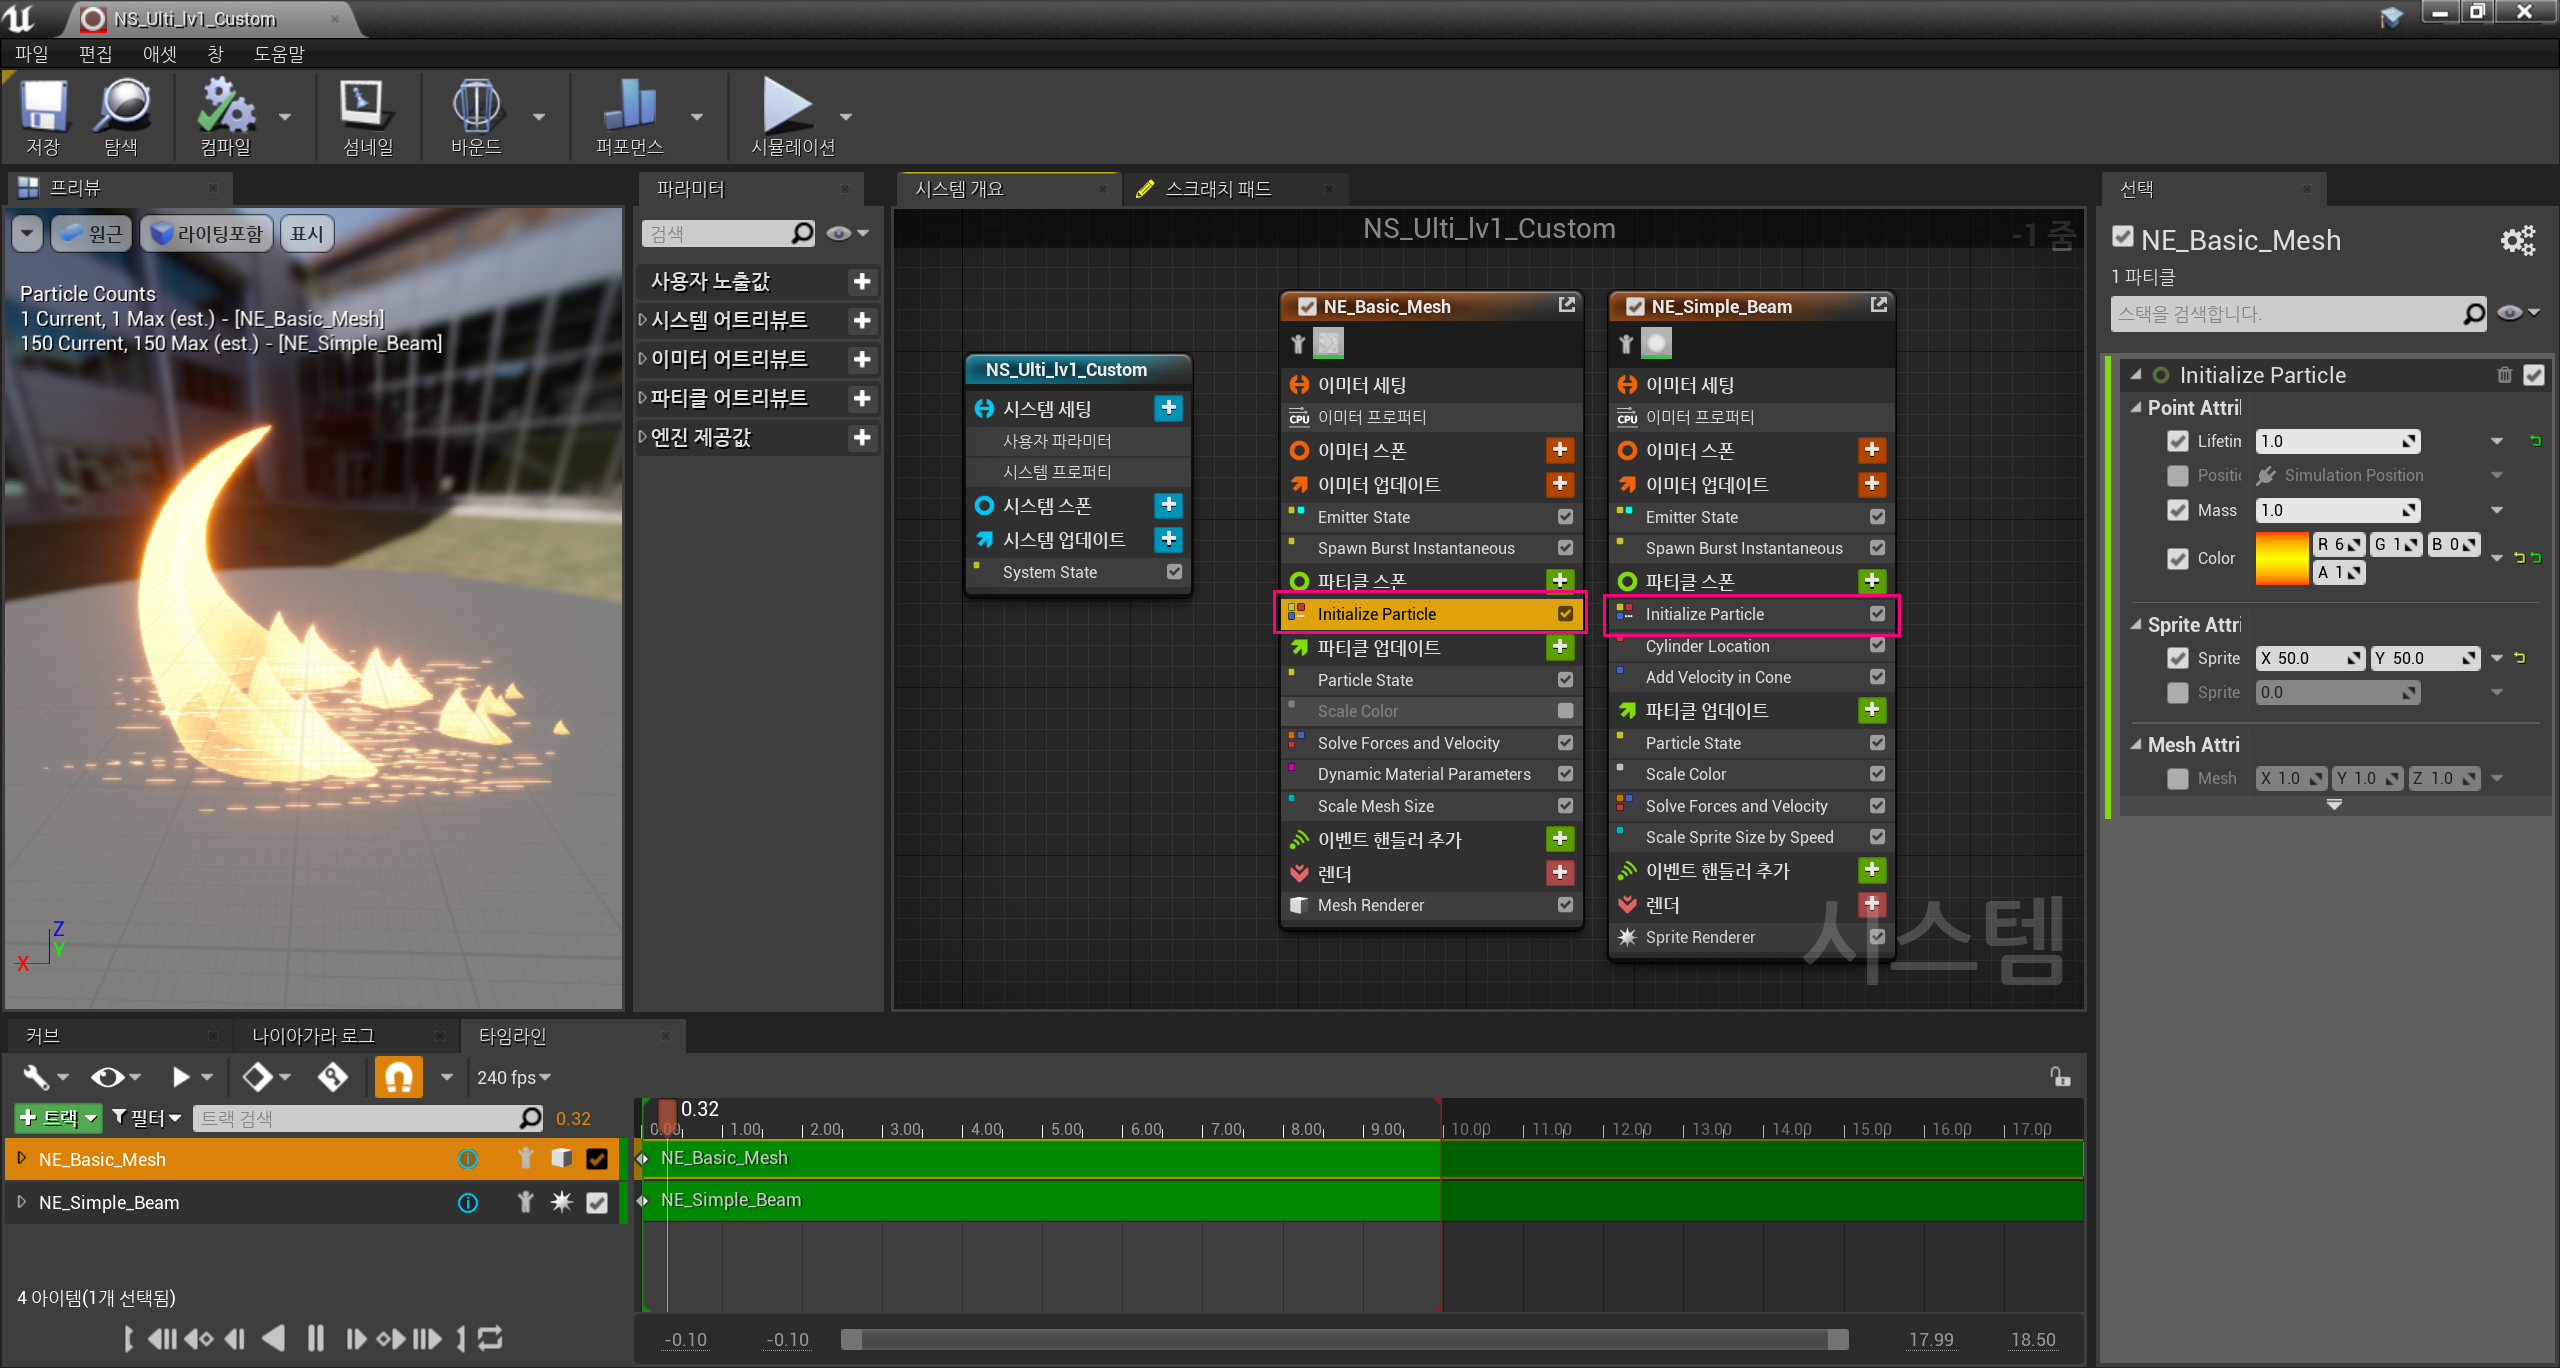Toggle the timeline snapping magnet icon
Screen dimensions: 2560x1368
point(398,1077)
